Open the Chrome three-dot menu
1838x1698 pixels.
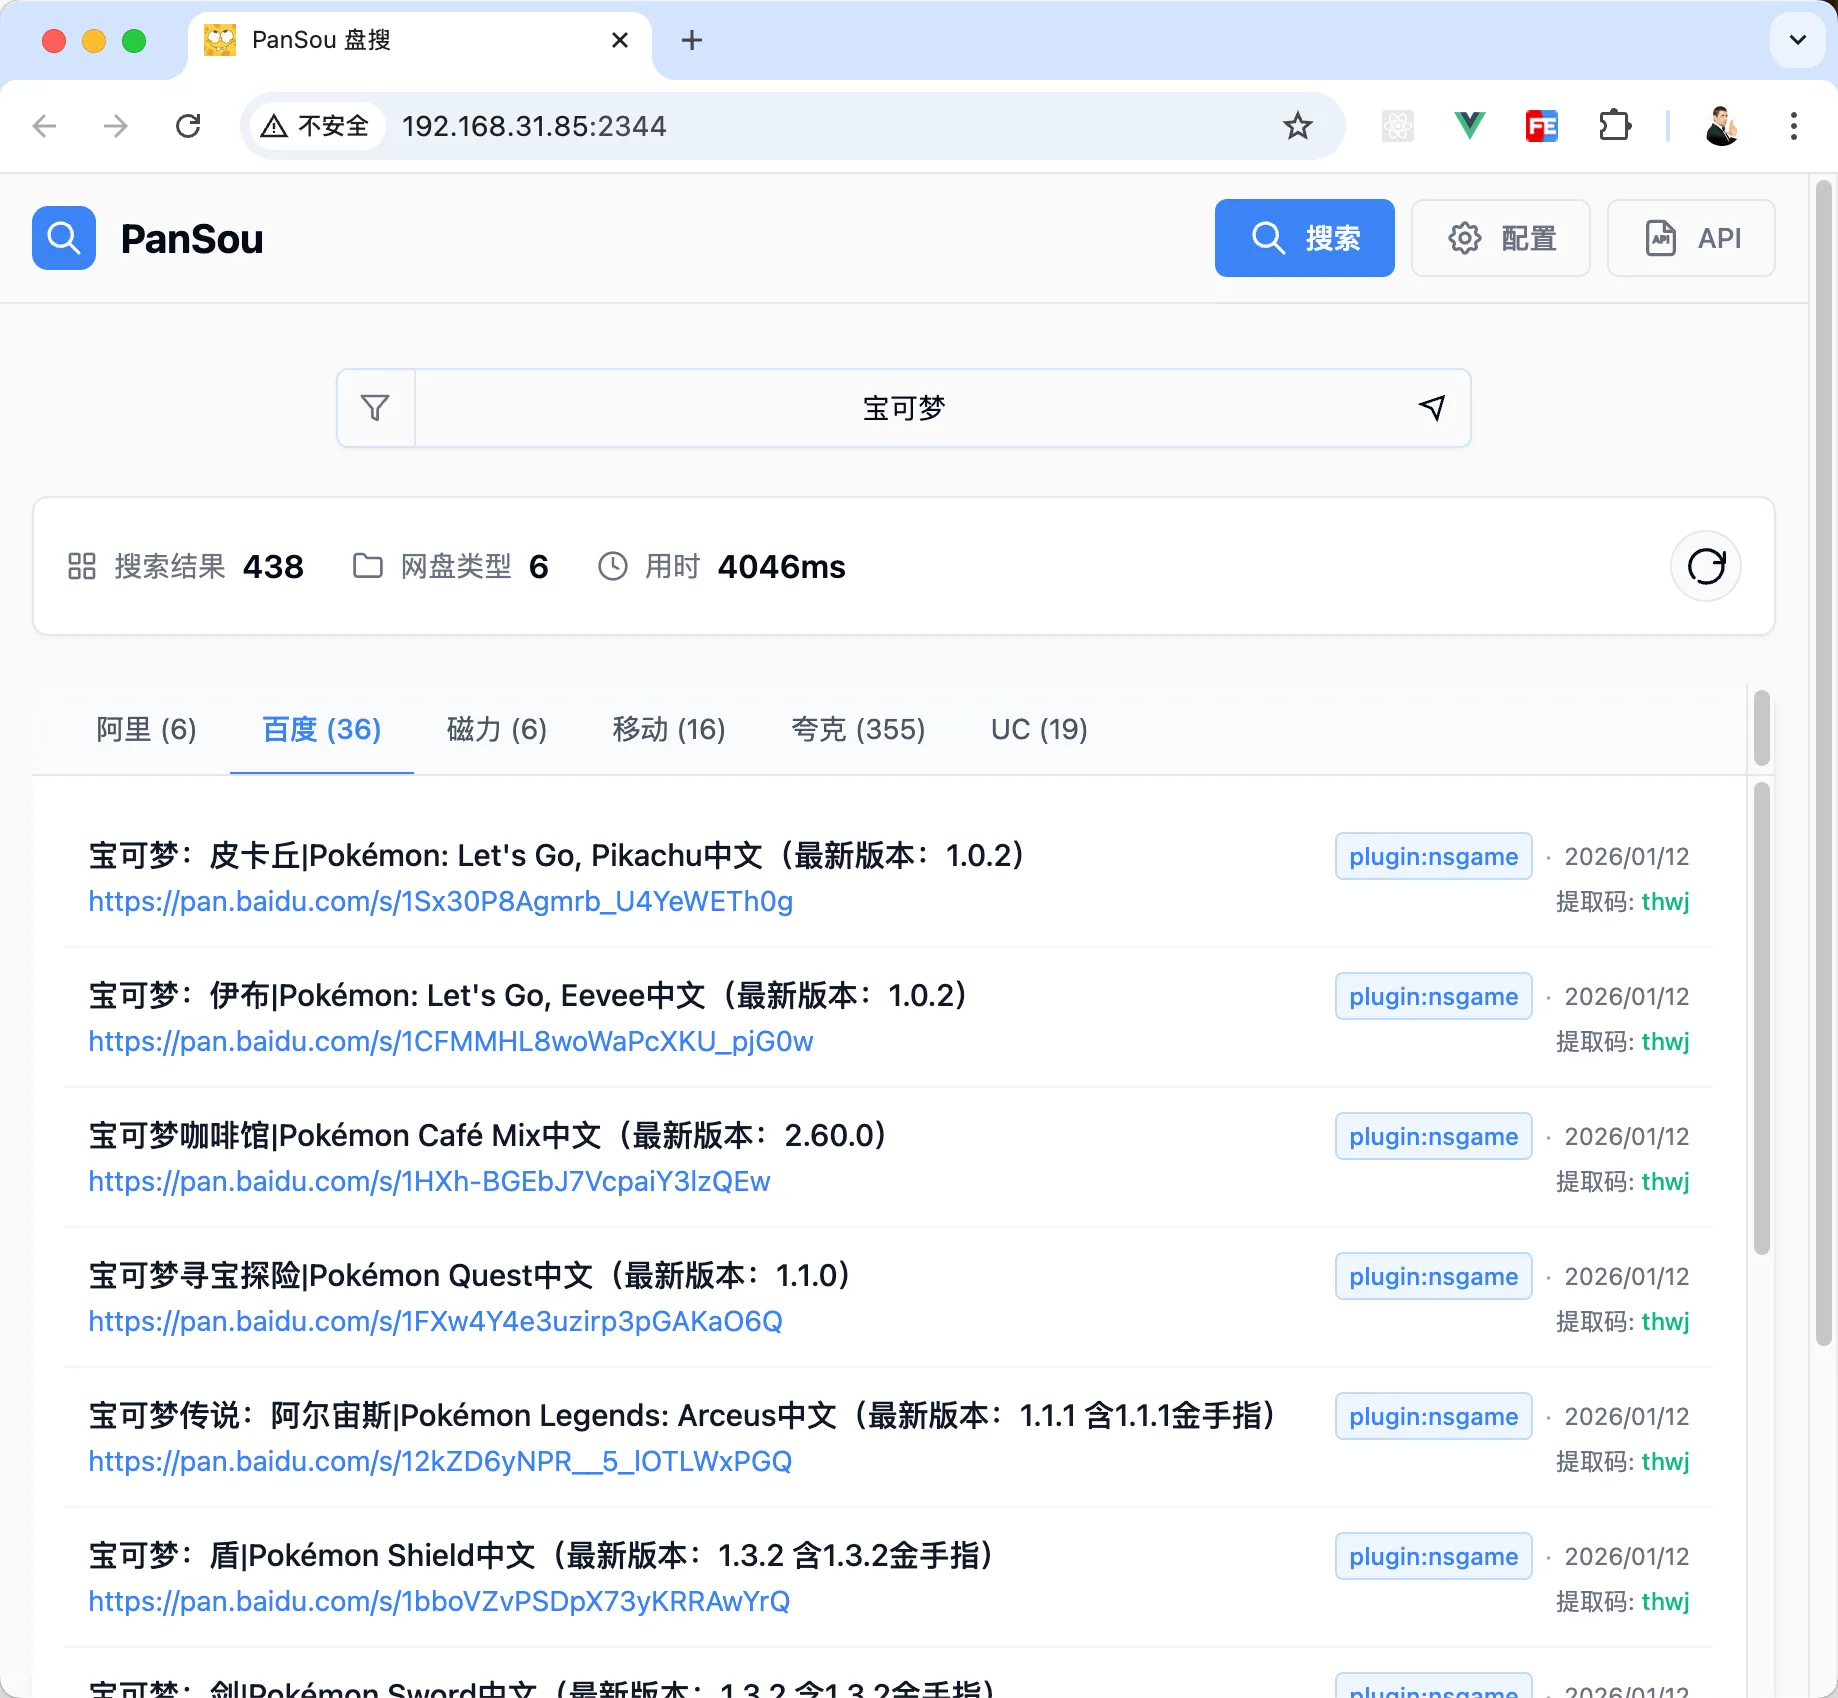(1794, 126)
